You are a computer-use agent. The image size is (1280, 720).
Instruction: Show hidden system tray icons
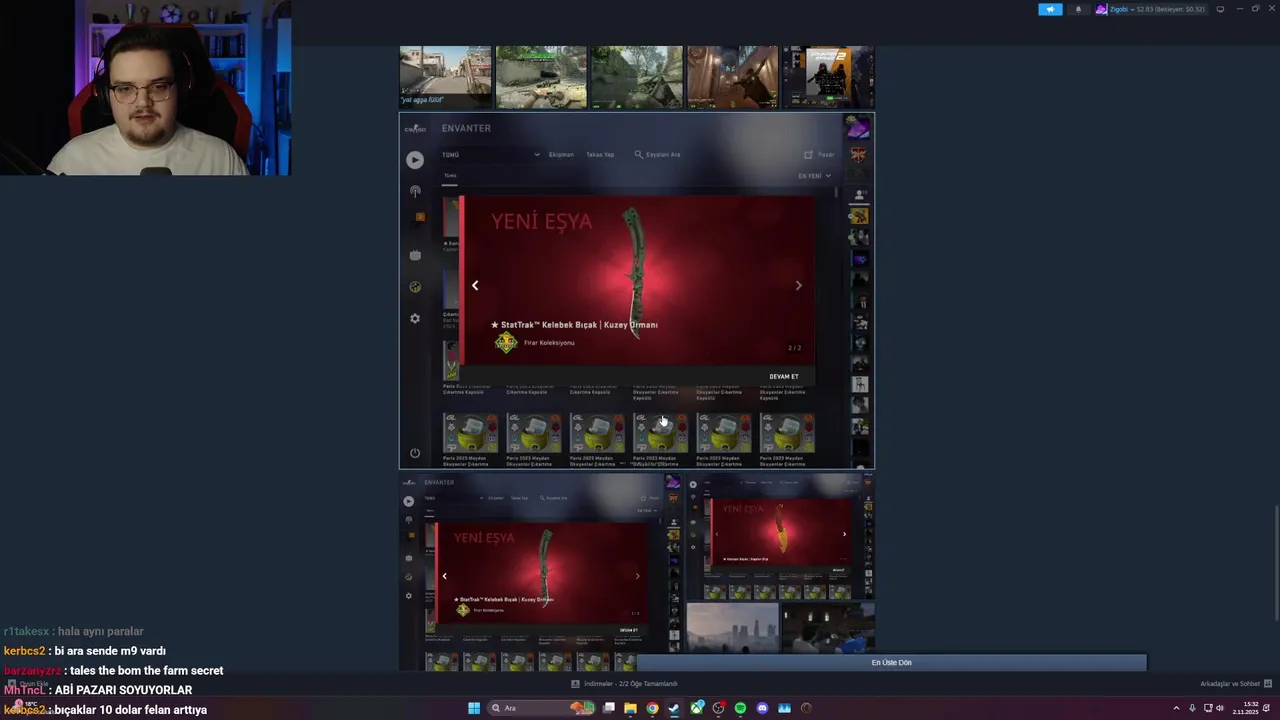(1176, 708)
